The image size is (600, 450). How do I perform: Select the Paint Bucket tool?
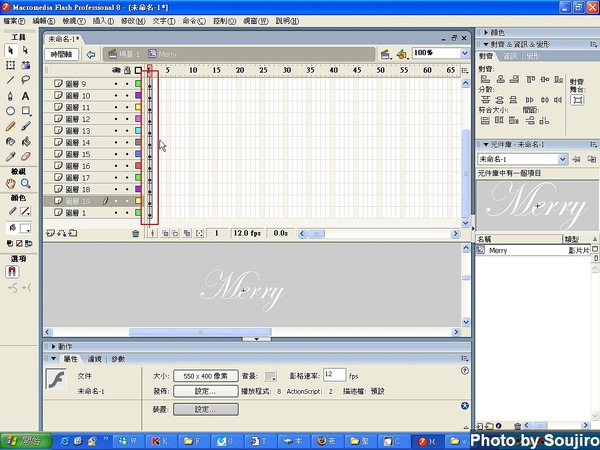pos(25,142)
